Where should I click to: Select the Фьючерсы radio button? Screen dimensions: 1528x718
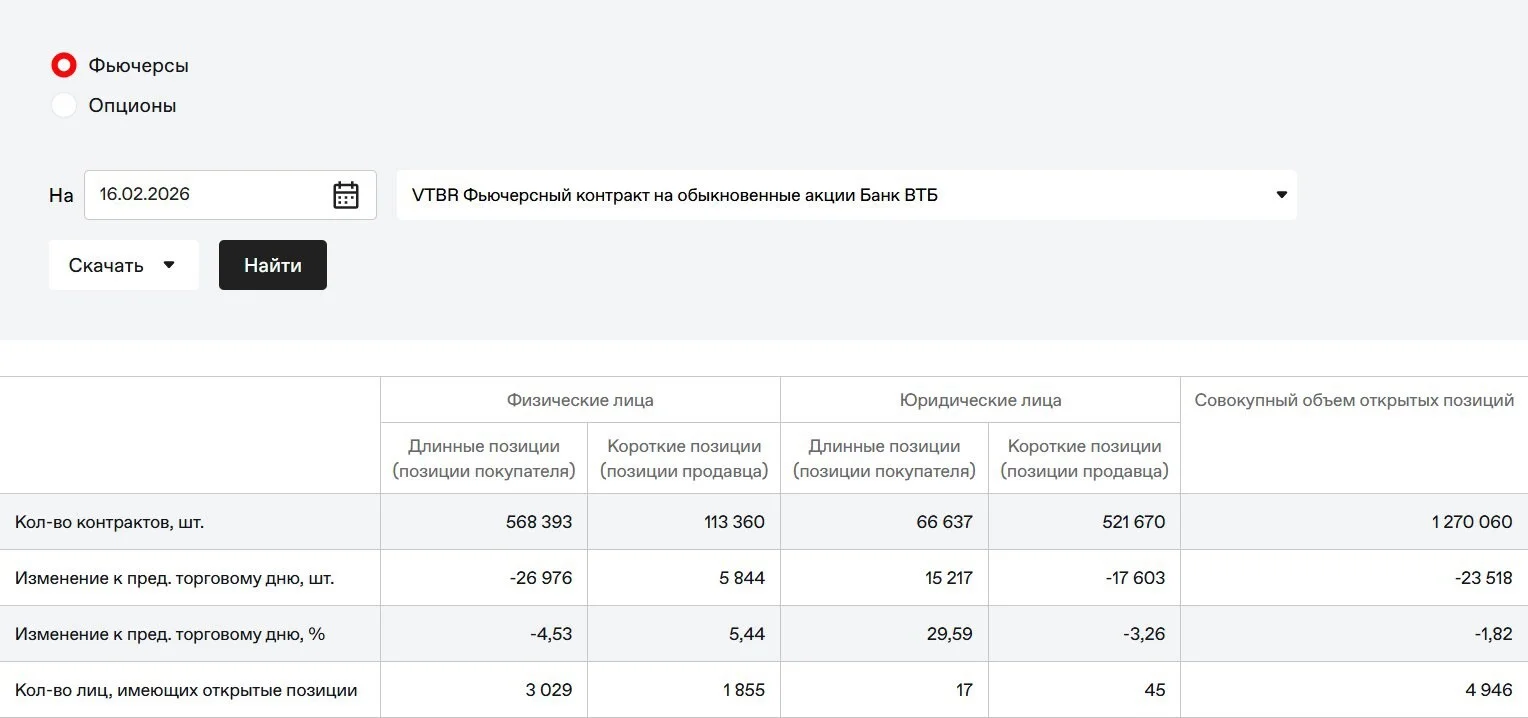click(x=64, y=66)
